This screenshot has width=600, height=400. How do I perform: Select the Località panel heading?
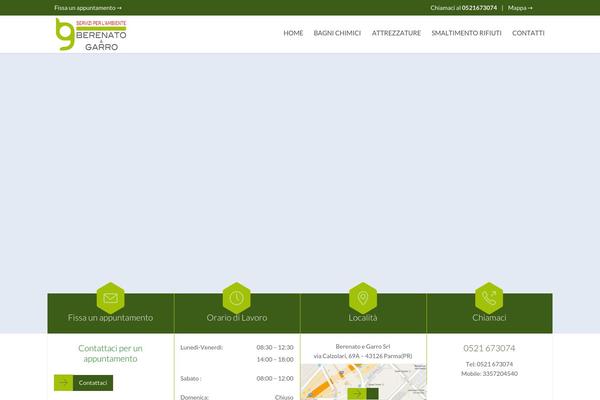(363, 318)
